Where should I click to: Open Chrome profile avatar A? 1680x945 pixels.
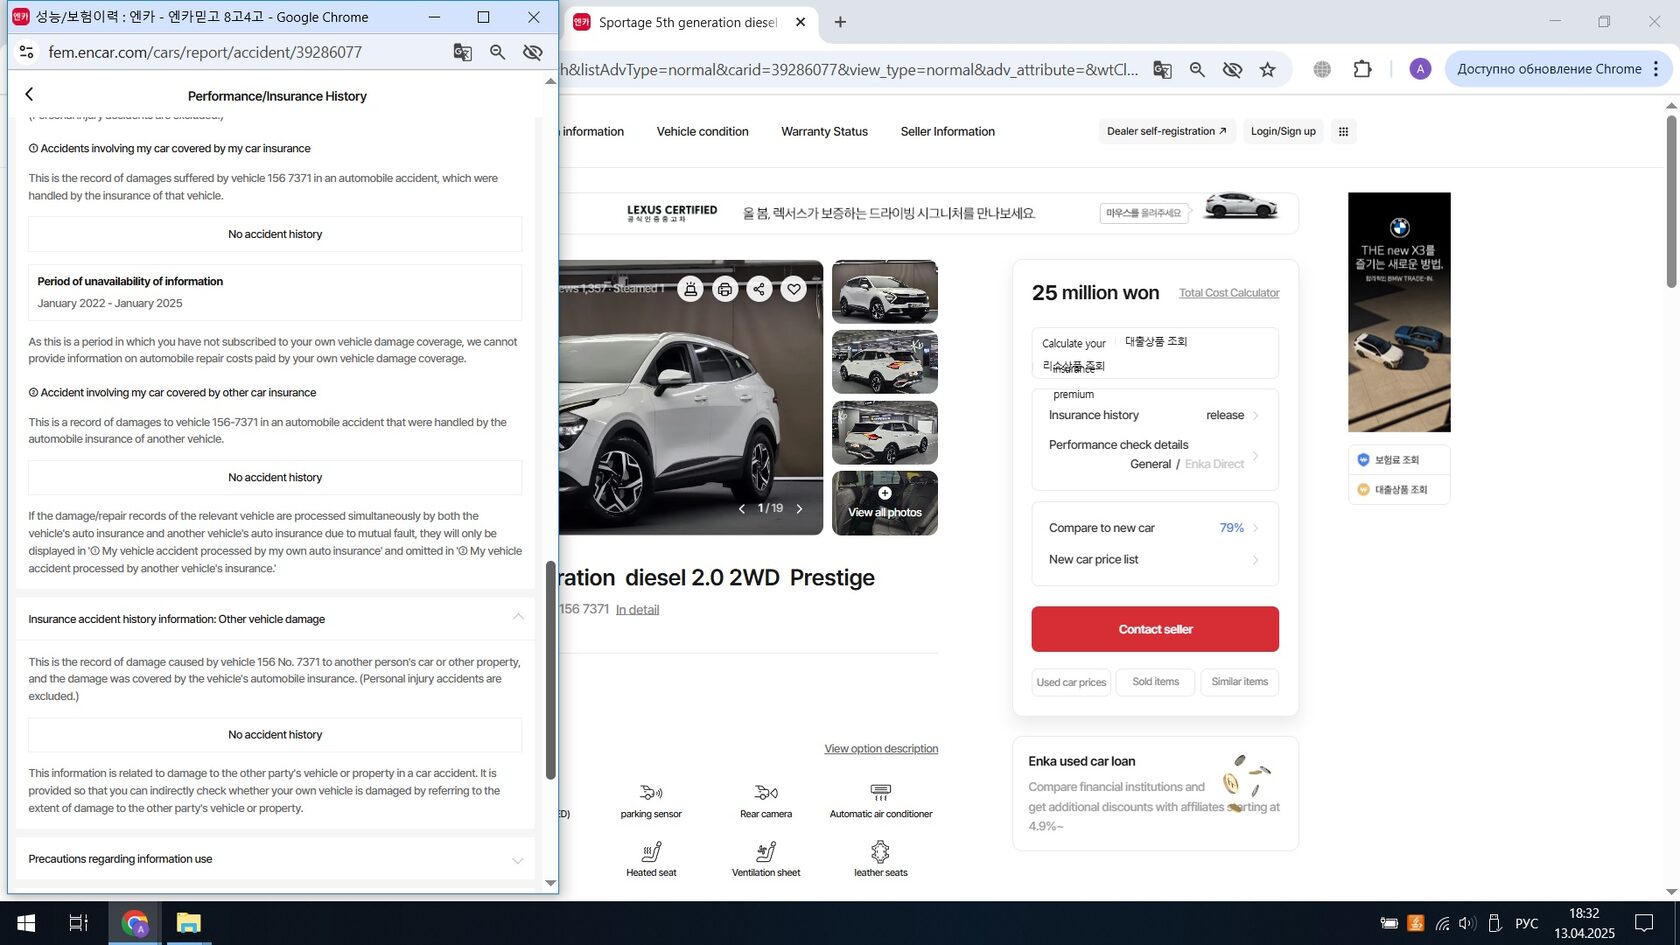click(x=1420, y=69)
